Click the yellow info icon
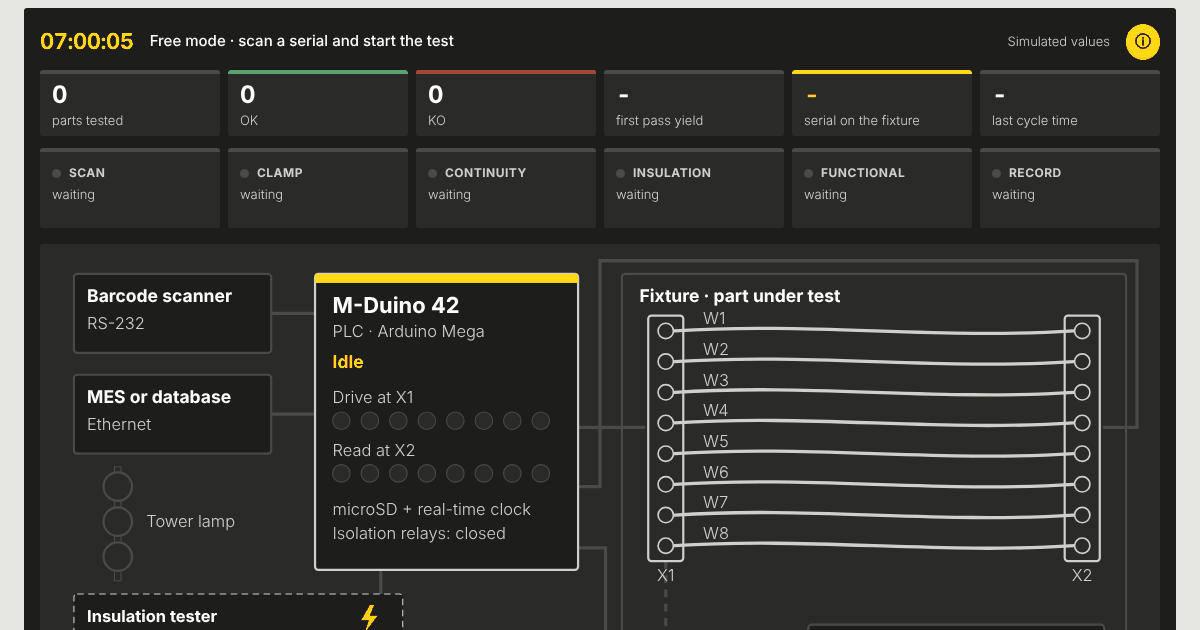Screen dimensions: 1200x630 point(1143,42)
